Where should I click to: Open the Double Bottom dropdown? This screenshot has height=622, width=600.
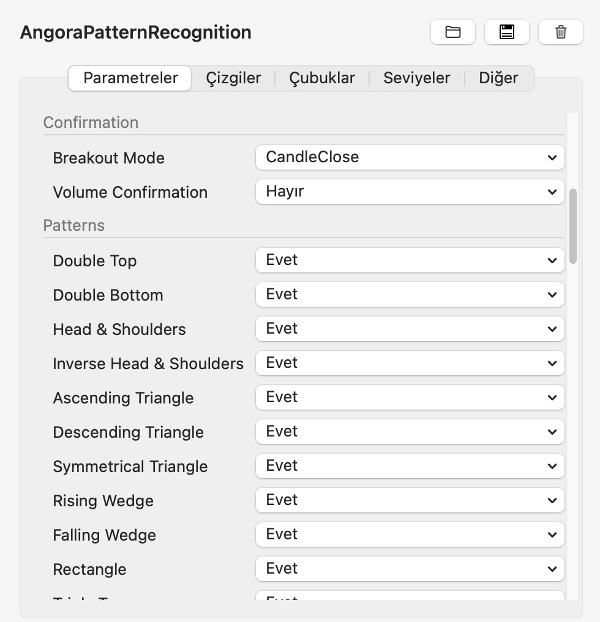410,295
